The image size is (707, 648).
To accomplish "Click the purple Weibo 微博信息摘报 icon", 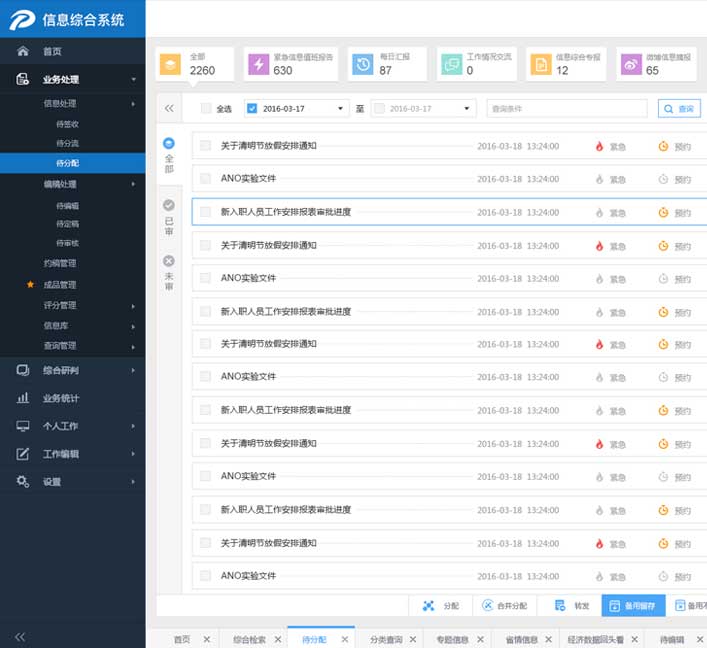I will point(631,64).
